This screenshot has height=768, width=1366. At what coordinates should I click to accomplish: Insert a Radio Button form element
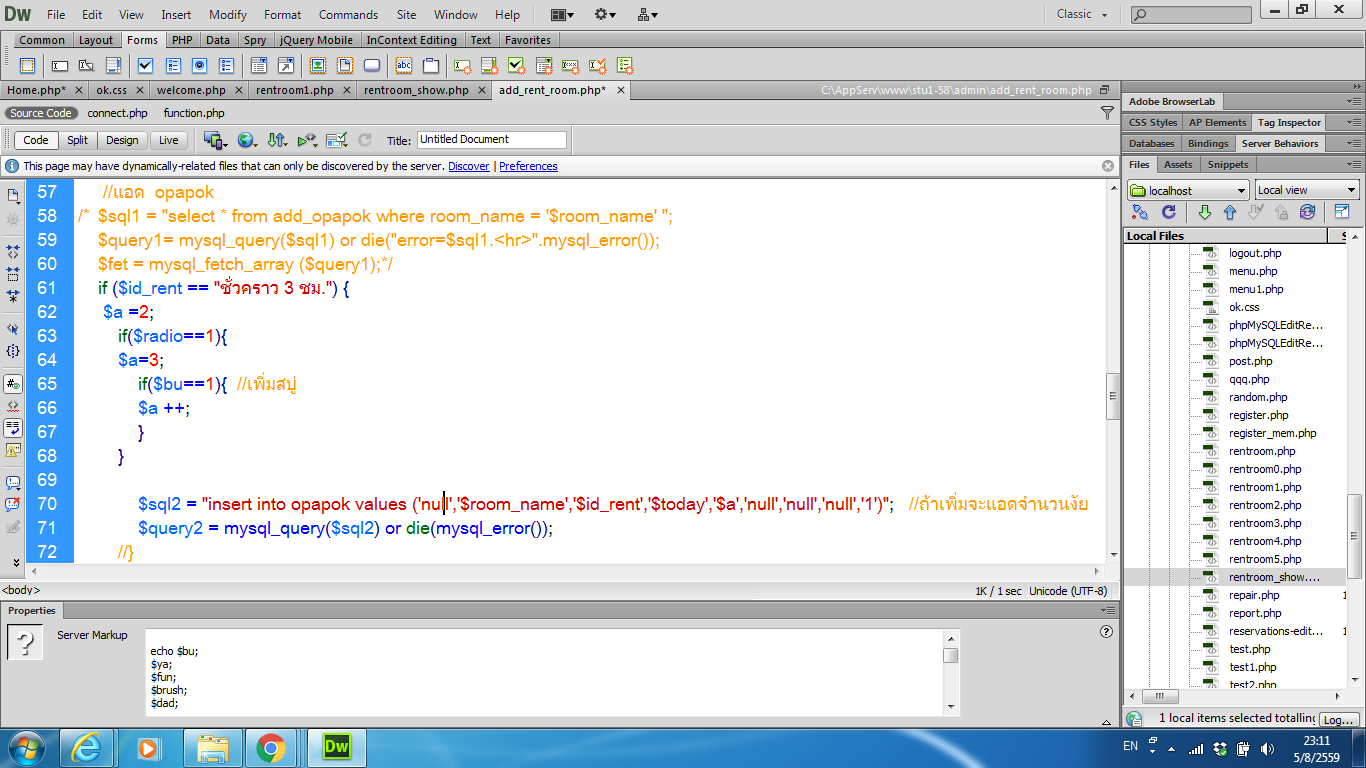tap(199, 66)
